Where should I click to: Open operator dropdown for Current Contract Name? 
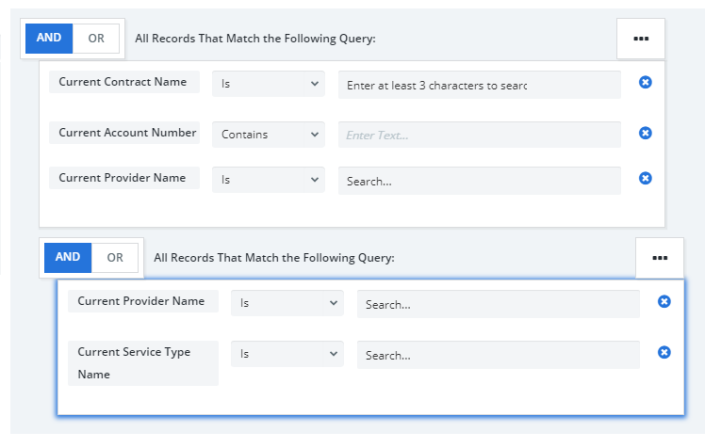[268, 85]
